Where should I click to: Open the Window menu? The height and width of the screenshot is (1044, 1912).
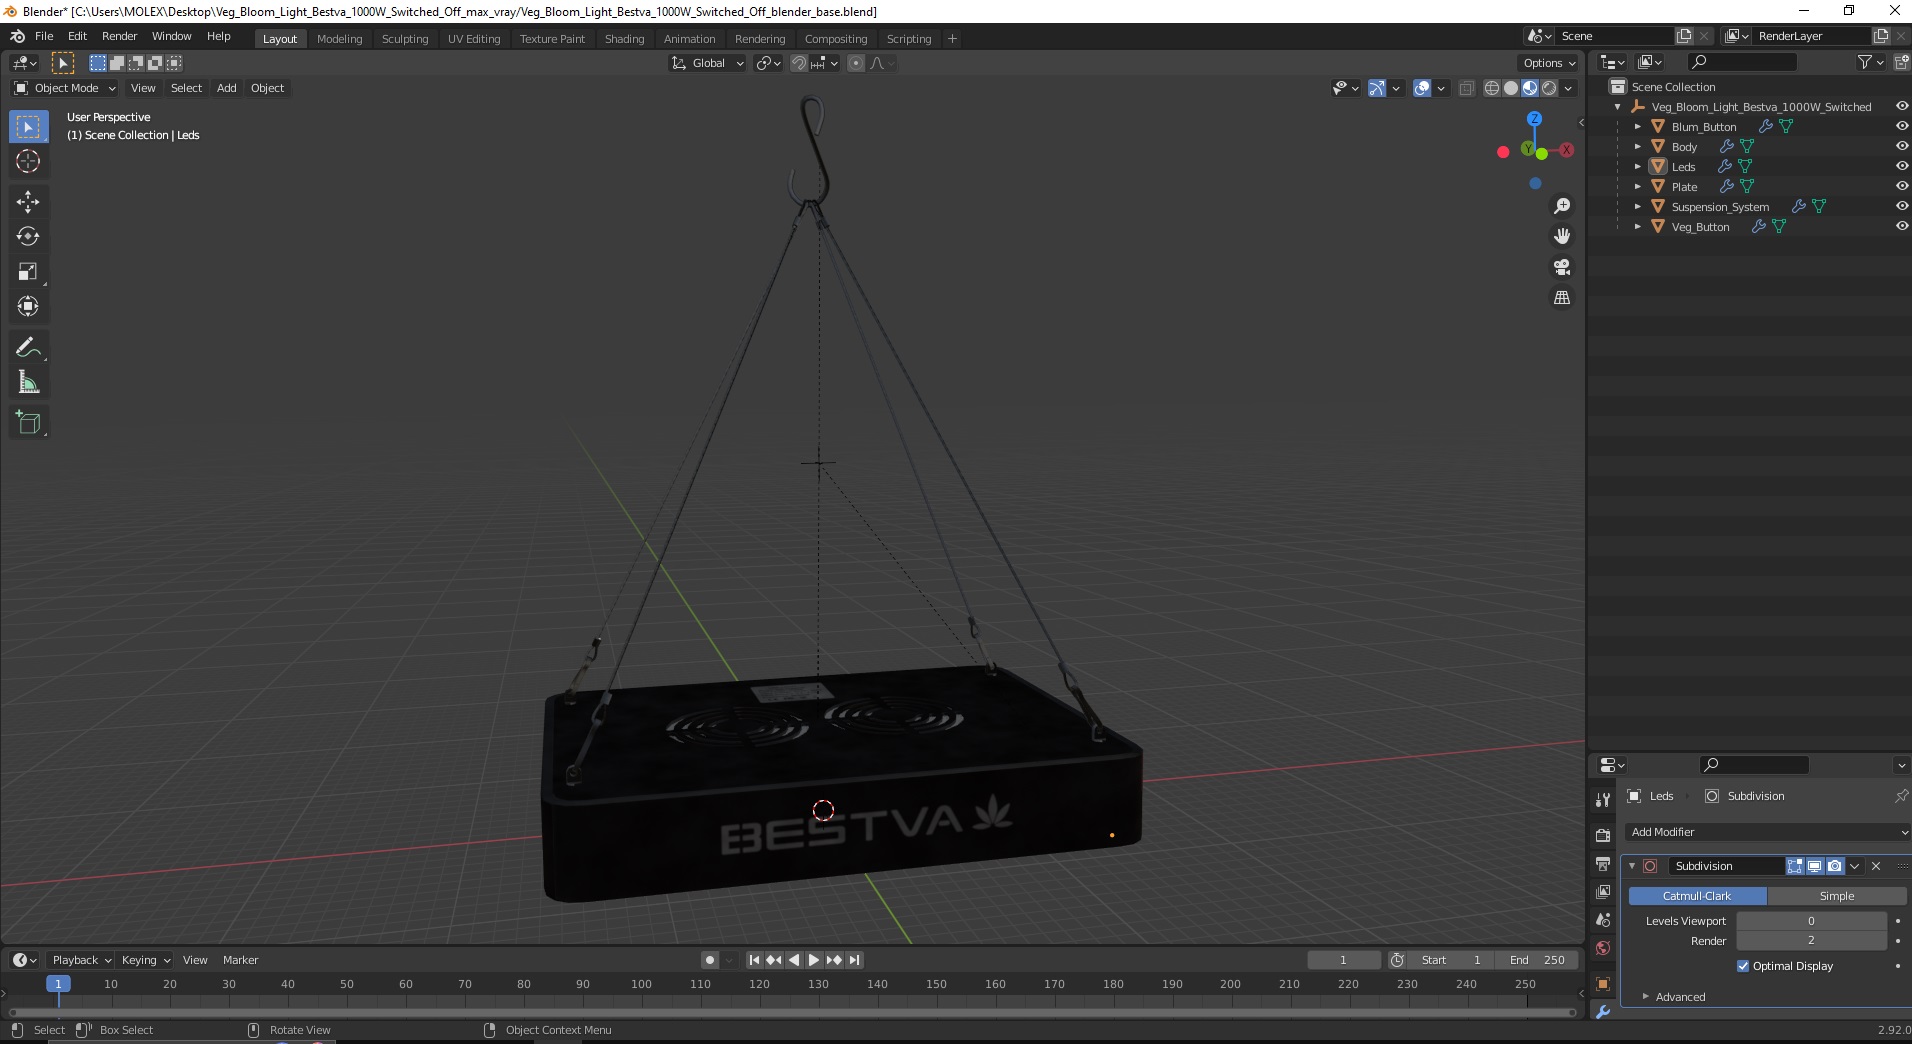pos(171,36)
